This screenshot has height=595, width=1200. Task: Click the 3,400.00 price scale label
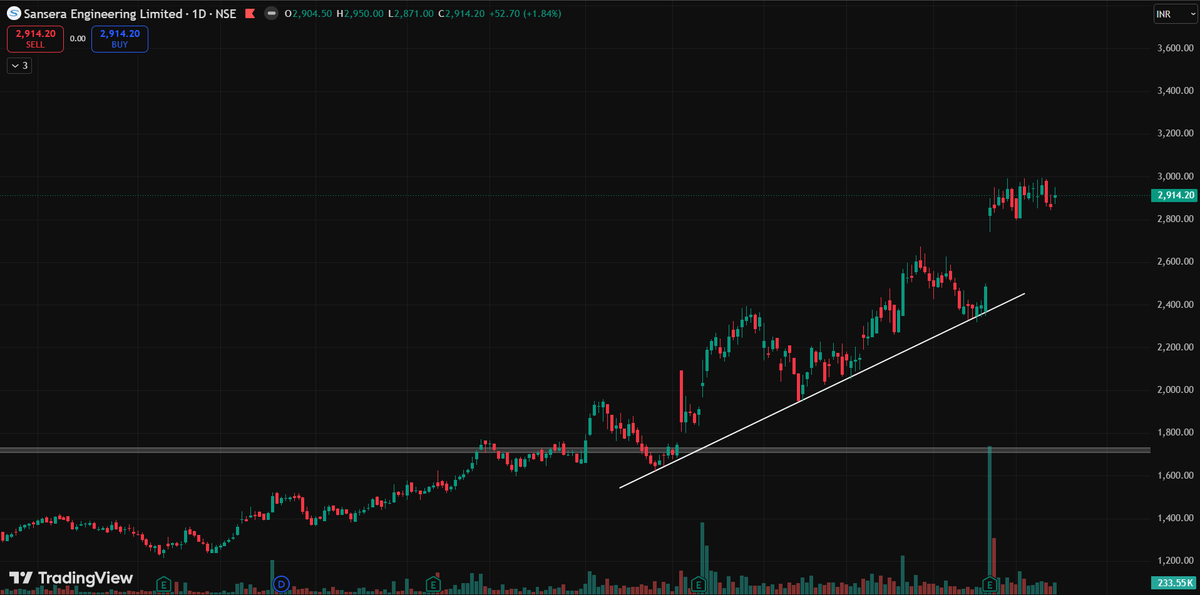click(1176, 91)
